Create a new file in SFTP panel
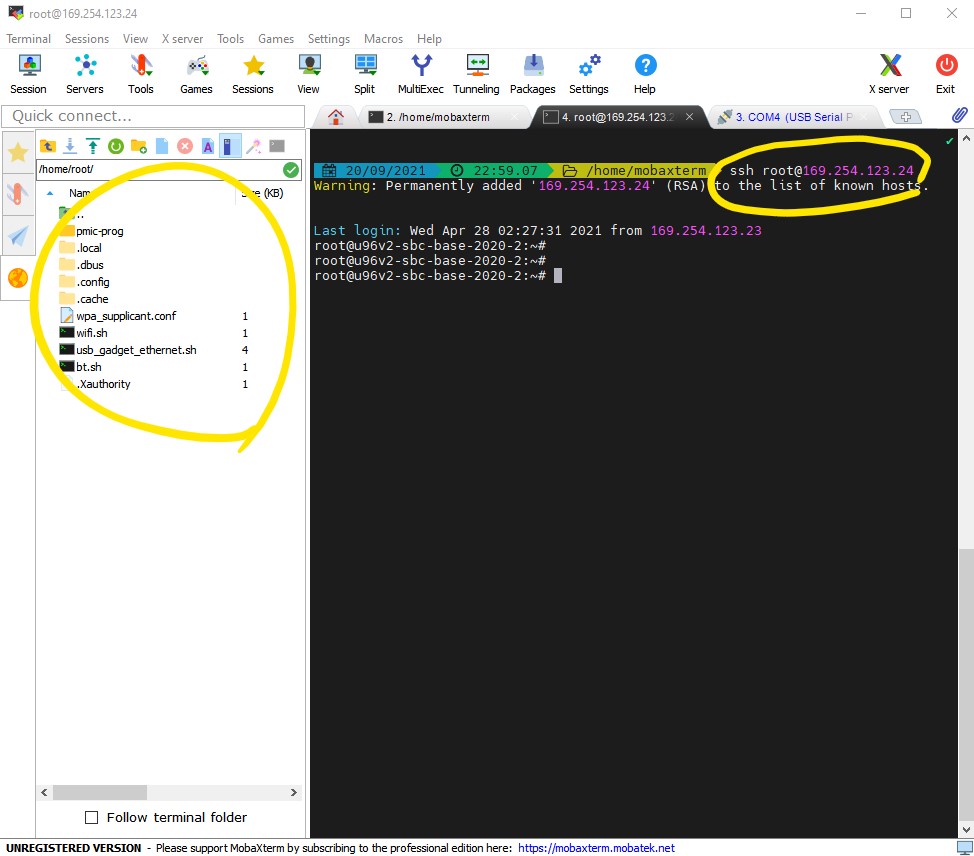The image size is (974, 856). [x=162, y=147]
